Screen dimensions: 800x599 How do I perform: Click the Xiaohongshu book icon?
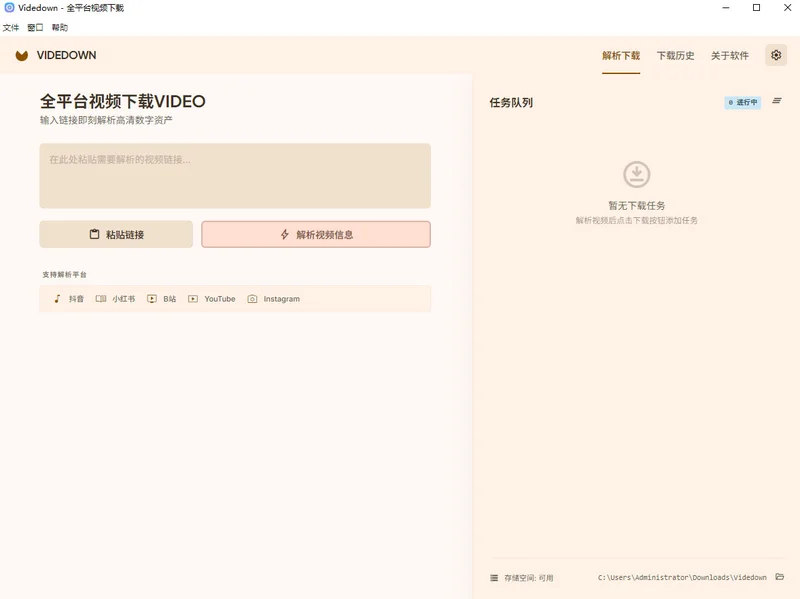point(101,298)
